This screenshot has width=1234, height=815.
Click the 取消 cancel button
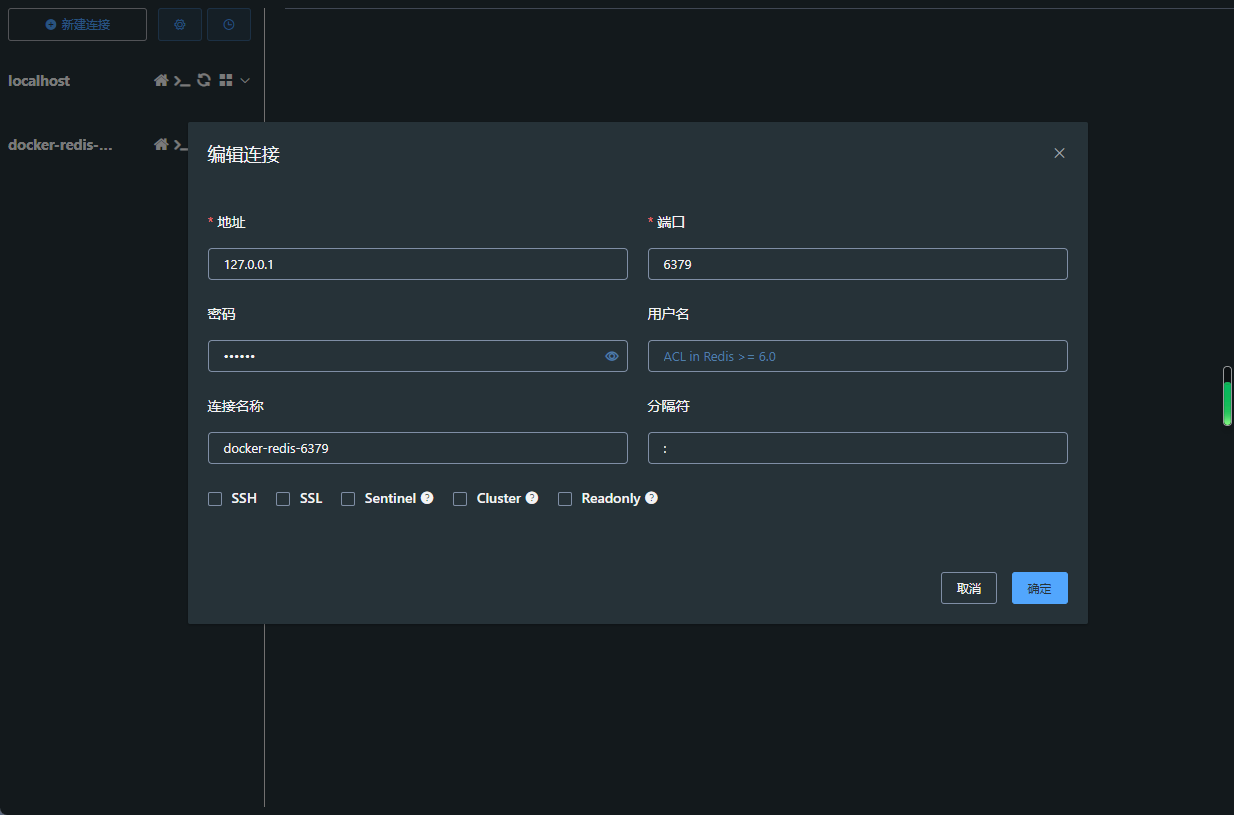pos(969,588)
